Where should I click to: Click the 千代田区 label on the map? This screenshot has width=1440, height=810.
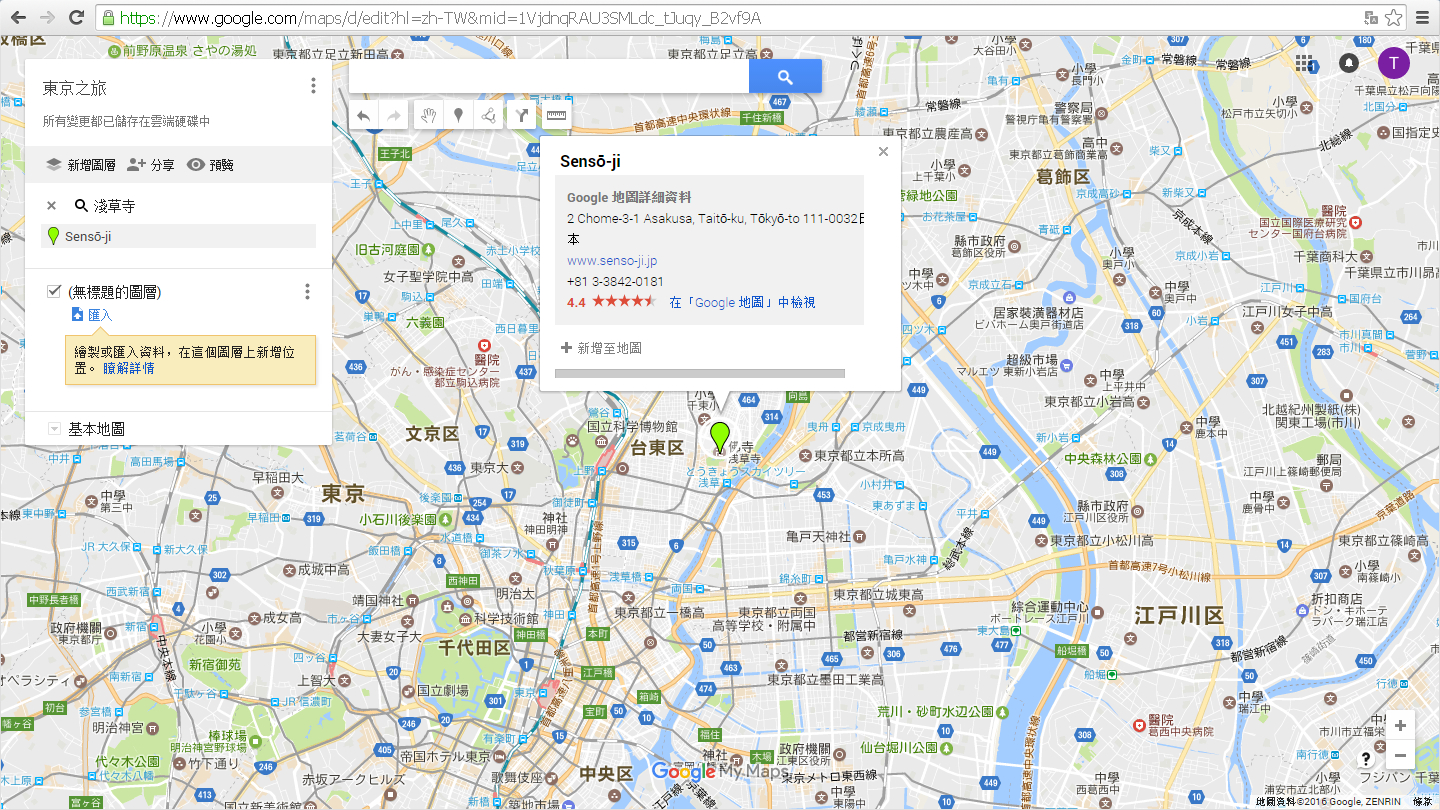(475, 646)
